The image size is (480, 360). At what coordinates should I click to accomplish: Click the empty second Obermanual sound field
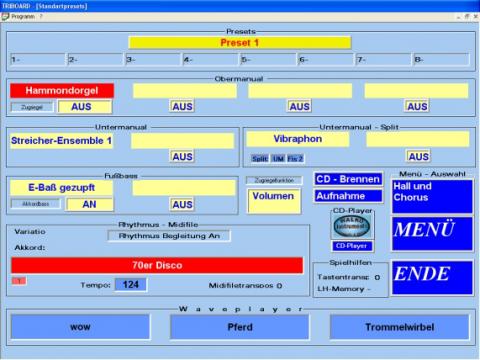[x=185, y=91]
